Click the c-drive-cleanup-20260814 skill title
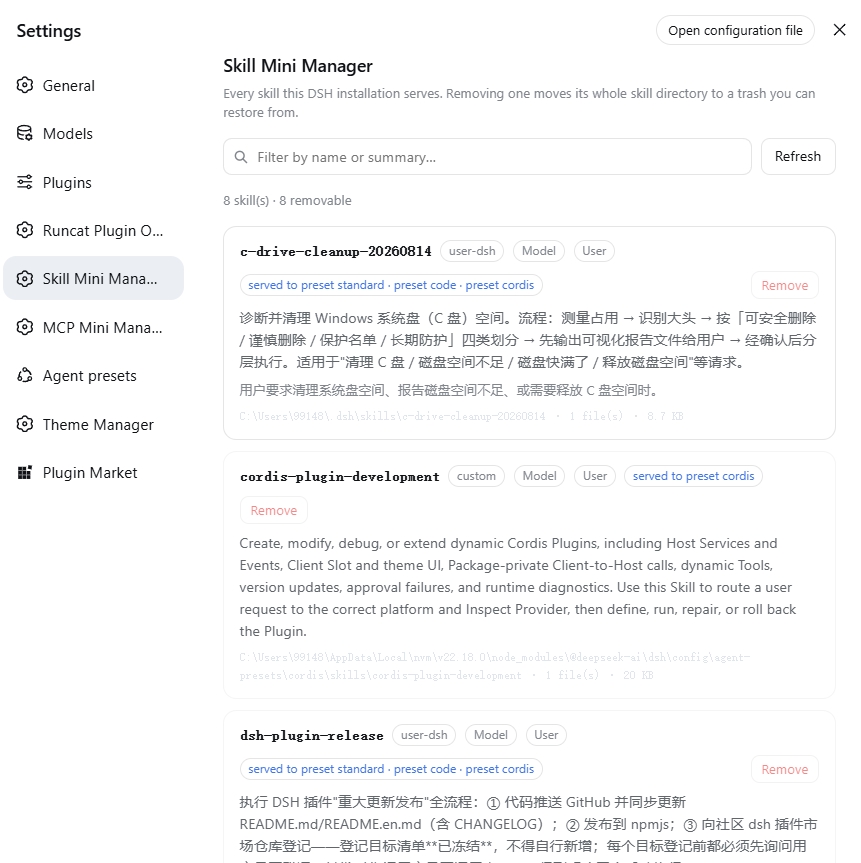 click(x=336, y=252)
